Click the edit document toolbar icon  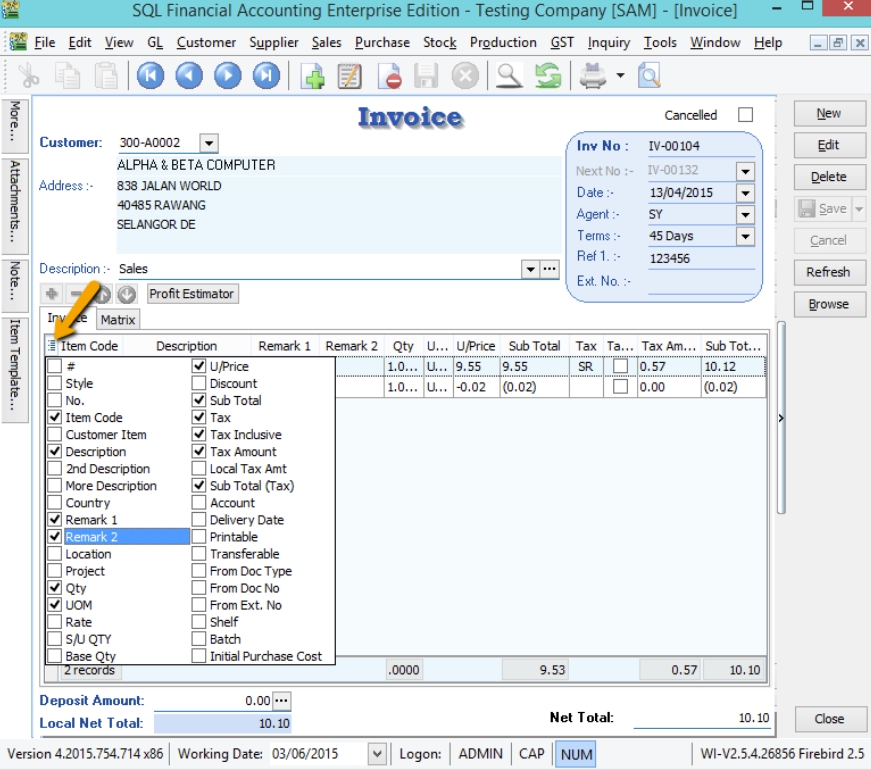[x=350, y=76]
